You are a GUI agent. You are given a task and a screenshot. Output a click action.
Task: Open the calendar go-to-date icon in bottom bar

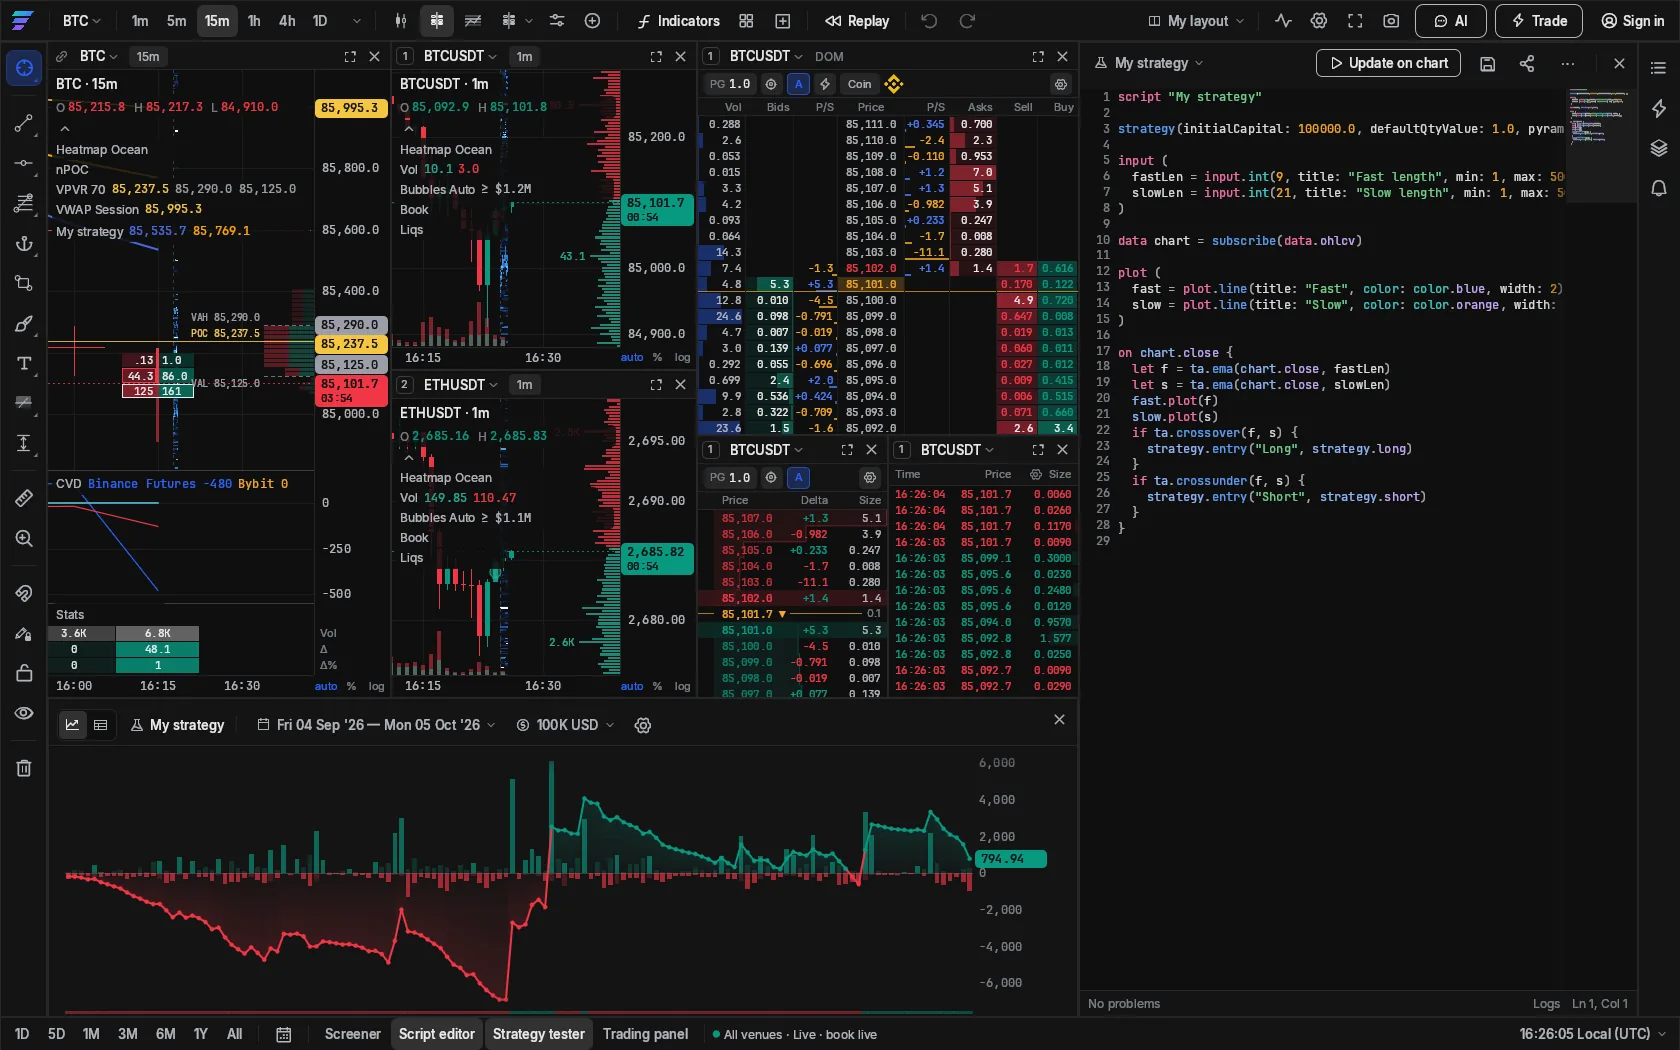(x=284, y=1034)
